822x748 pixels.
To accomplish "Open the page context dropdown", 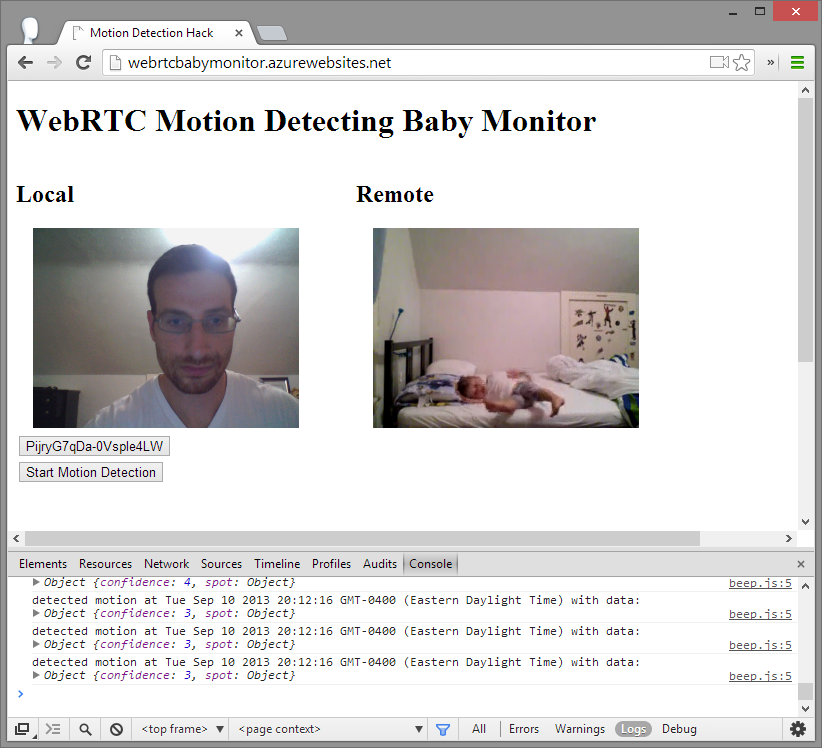I will (331, 729).
